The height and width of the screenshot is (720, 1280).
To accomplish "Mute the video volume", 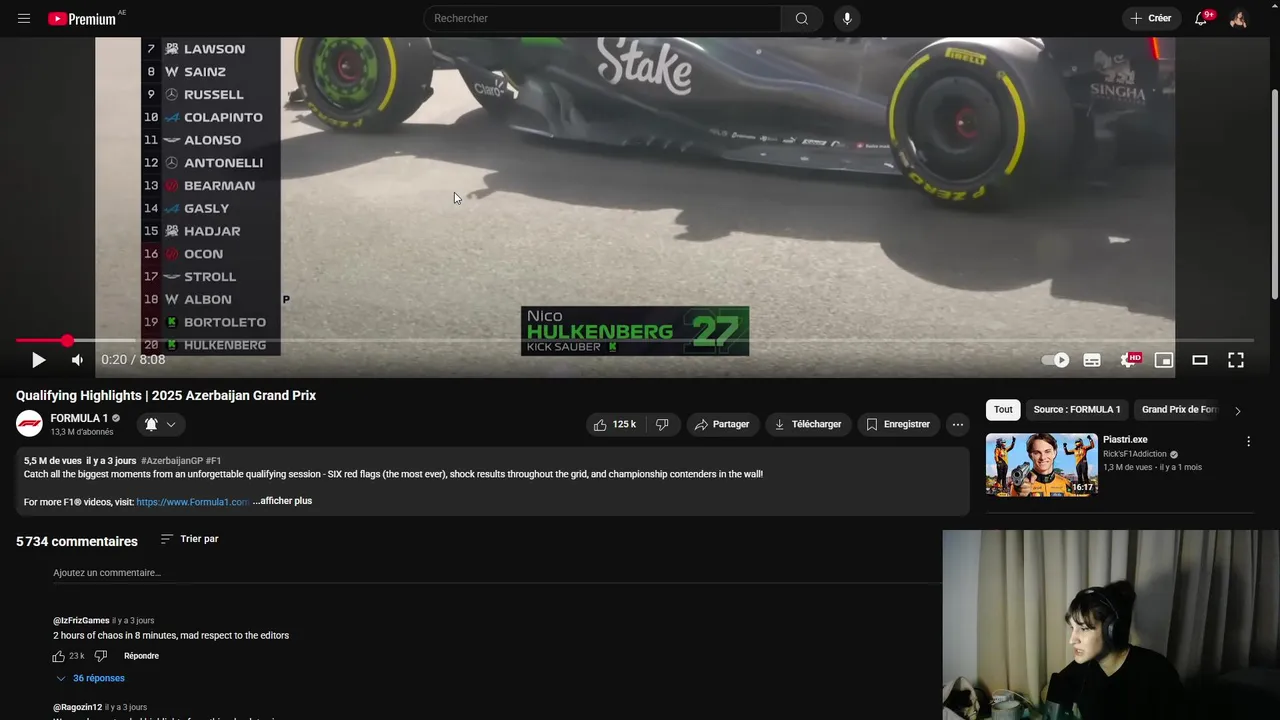I will coord(77,360).
